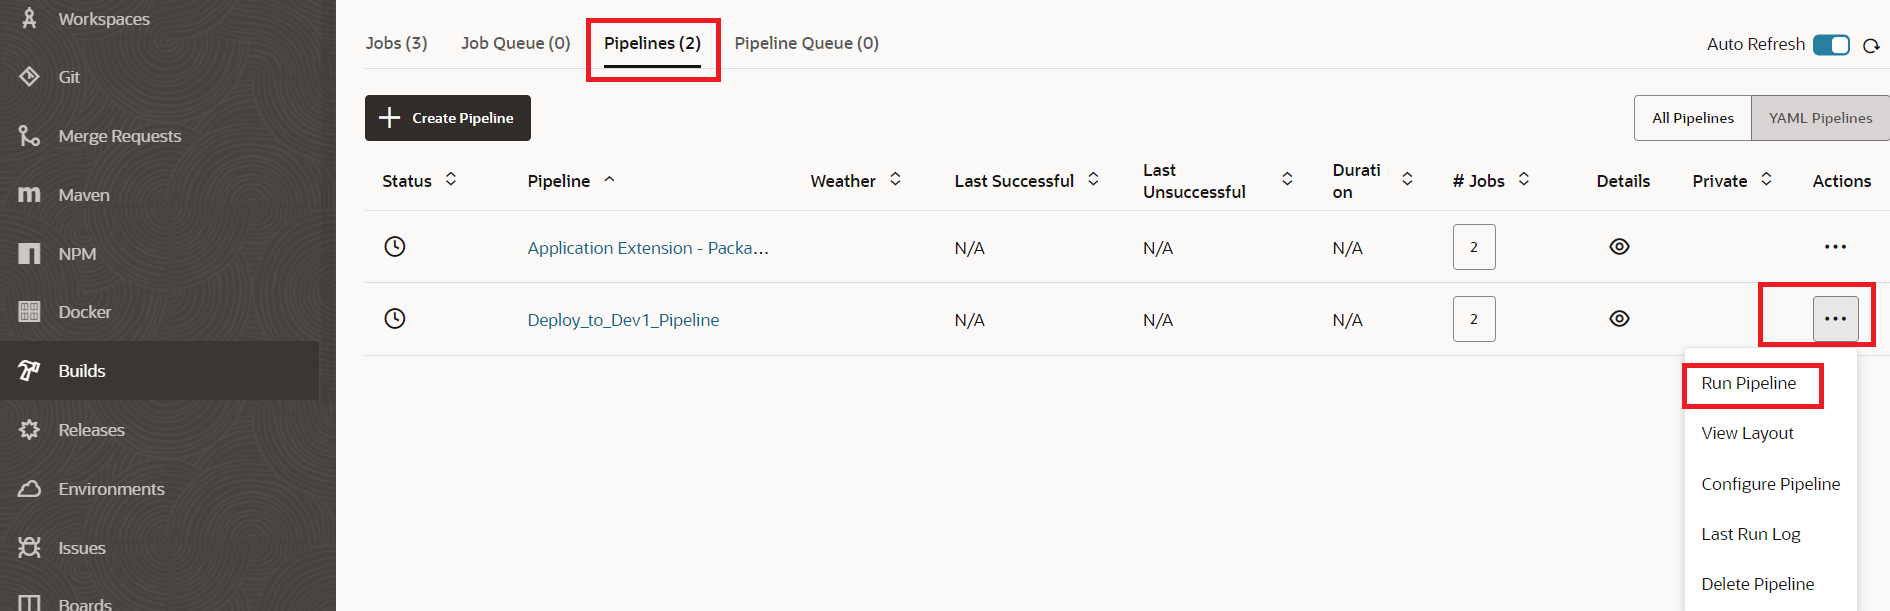The height and width of the screenshot is (611, 1890).
Task: Sort pipelines by Status column
Action: coord(451,180)
